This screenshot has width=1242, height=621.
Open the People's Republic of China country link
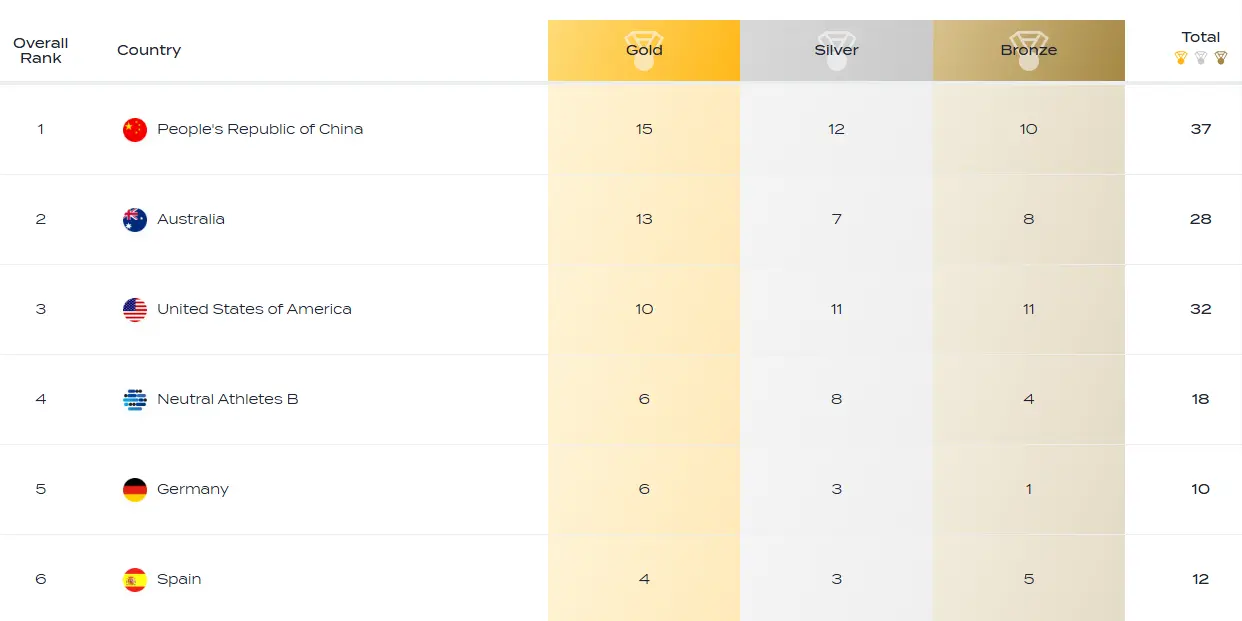click(x=260, y=129)
